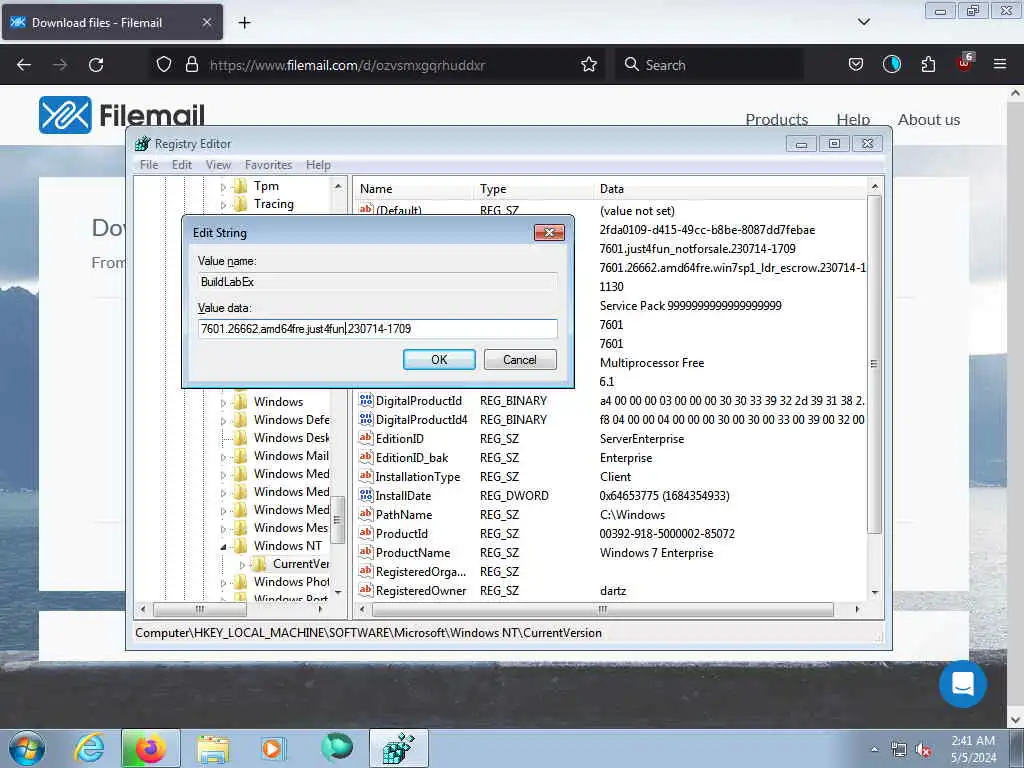Select the Tpm folder icon

point(240,186)
